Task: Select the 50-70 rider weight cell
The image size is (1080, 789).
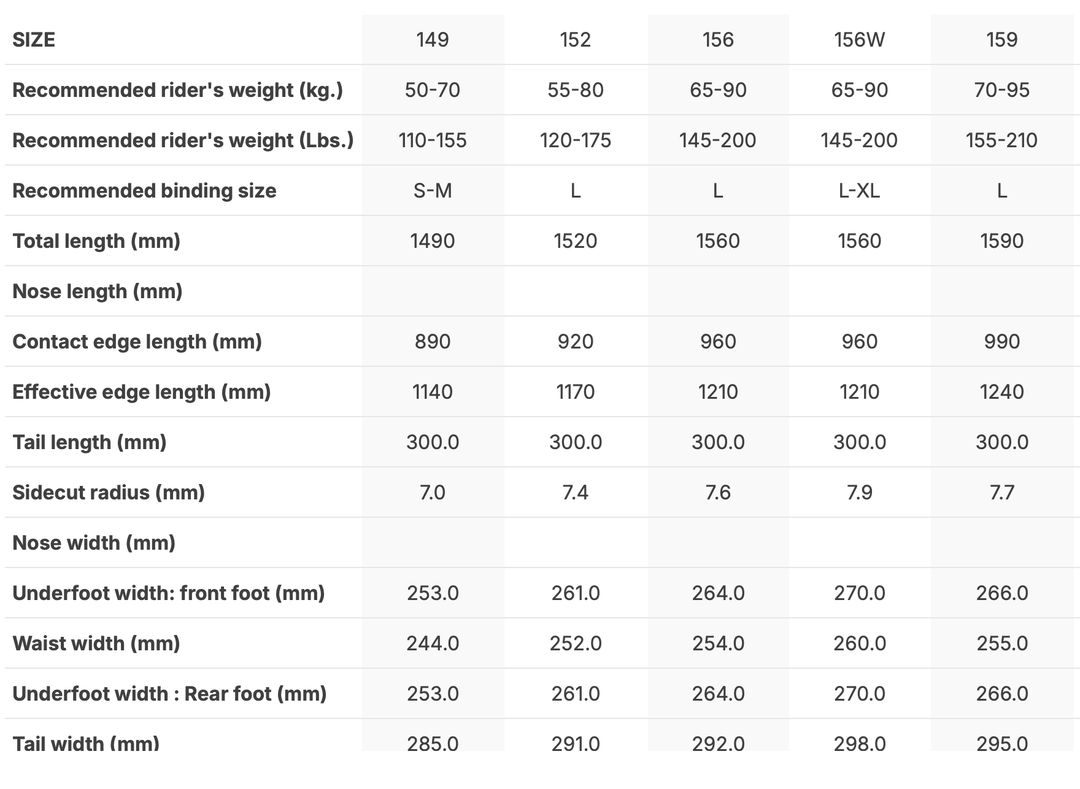Action: [432, 90]
